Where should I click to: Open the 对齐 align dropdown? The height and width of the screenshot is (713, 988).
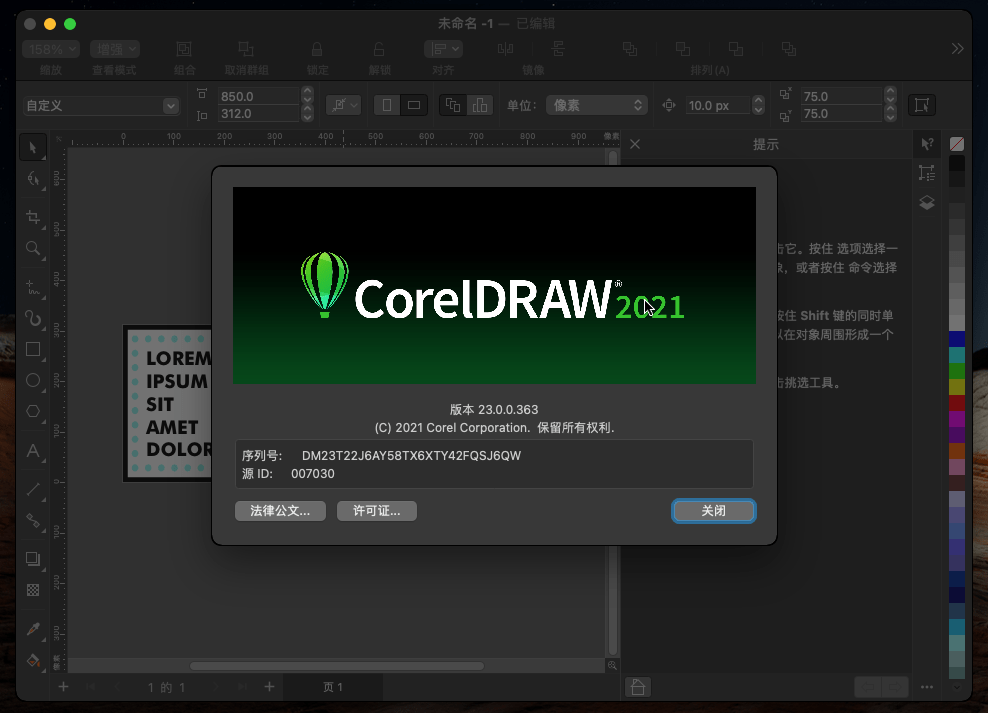(x=443, y=49)
